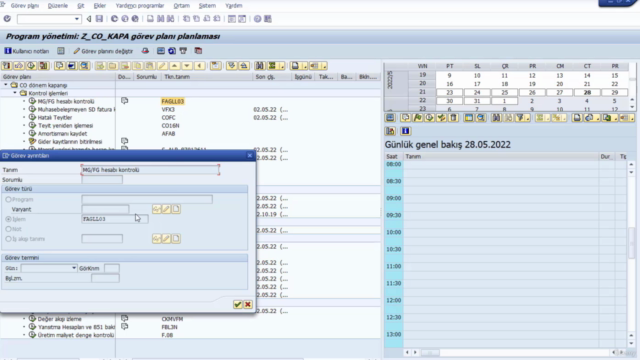Click edit pencil icon beside Varyant field

[x=166, y=209]
